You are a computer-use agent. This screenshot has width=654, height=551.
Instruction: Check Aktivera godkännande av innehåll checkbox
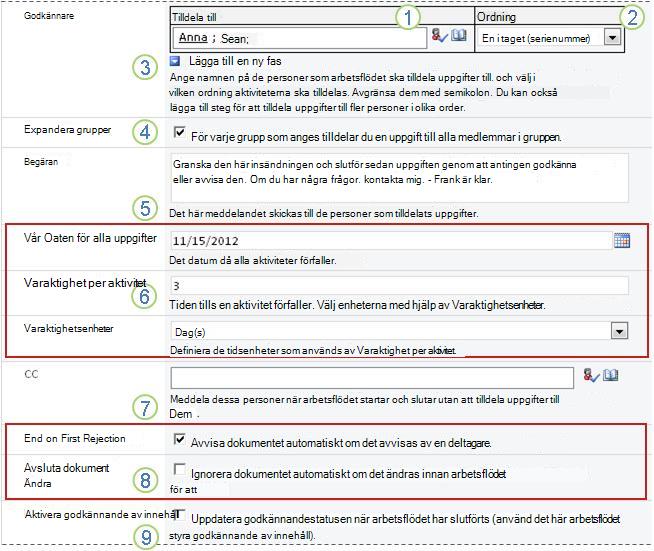click(x=180, y=515)
